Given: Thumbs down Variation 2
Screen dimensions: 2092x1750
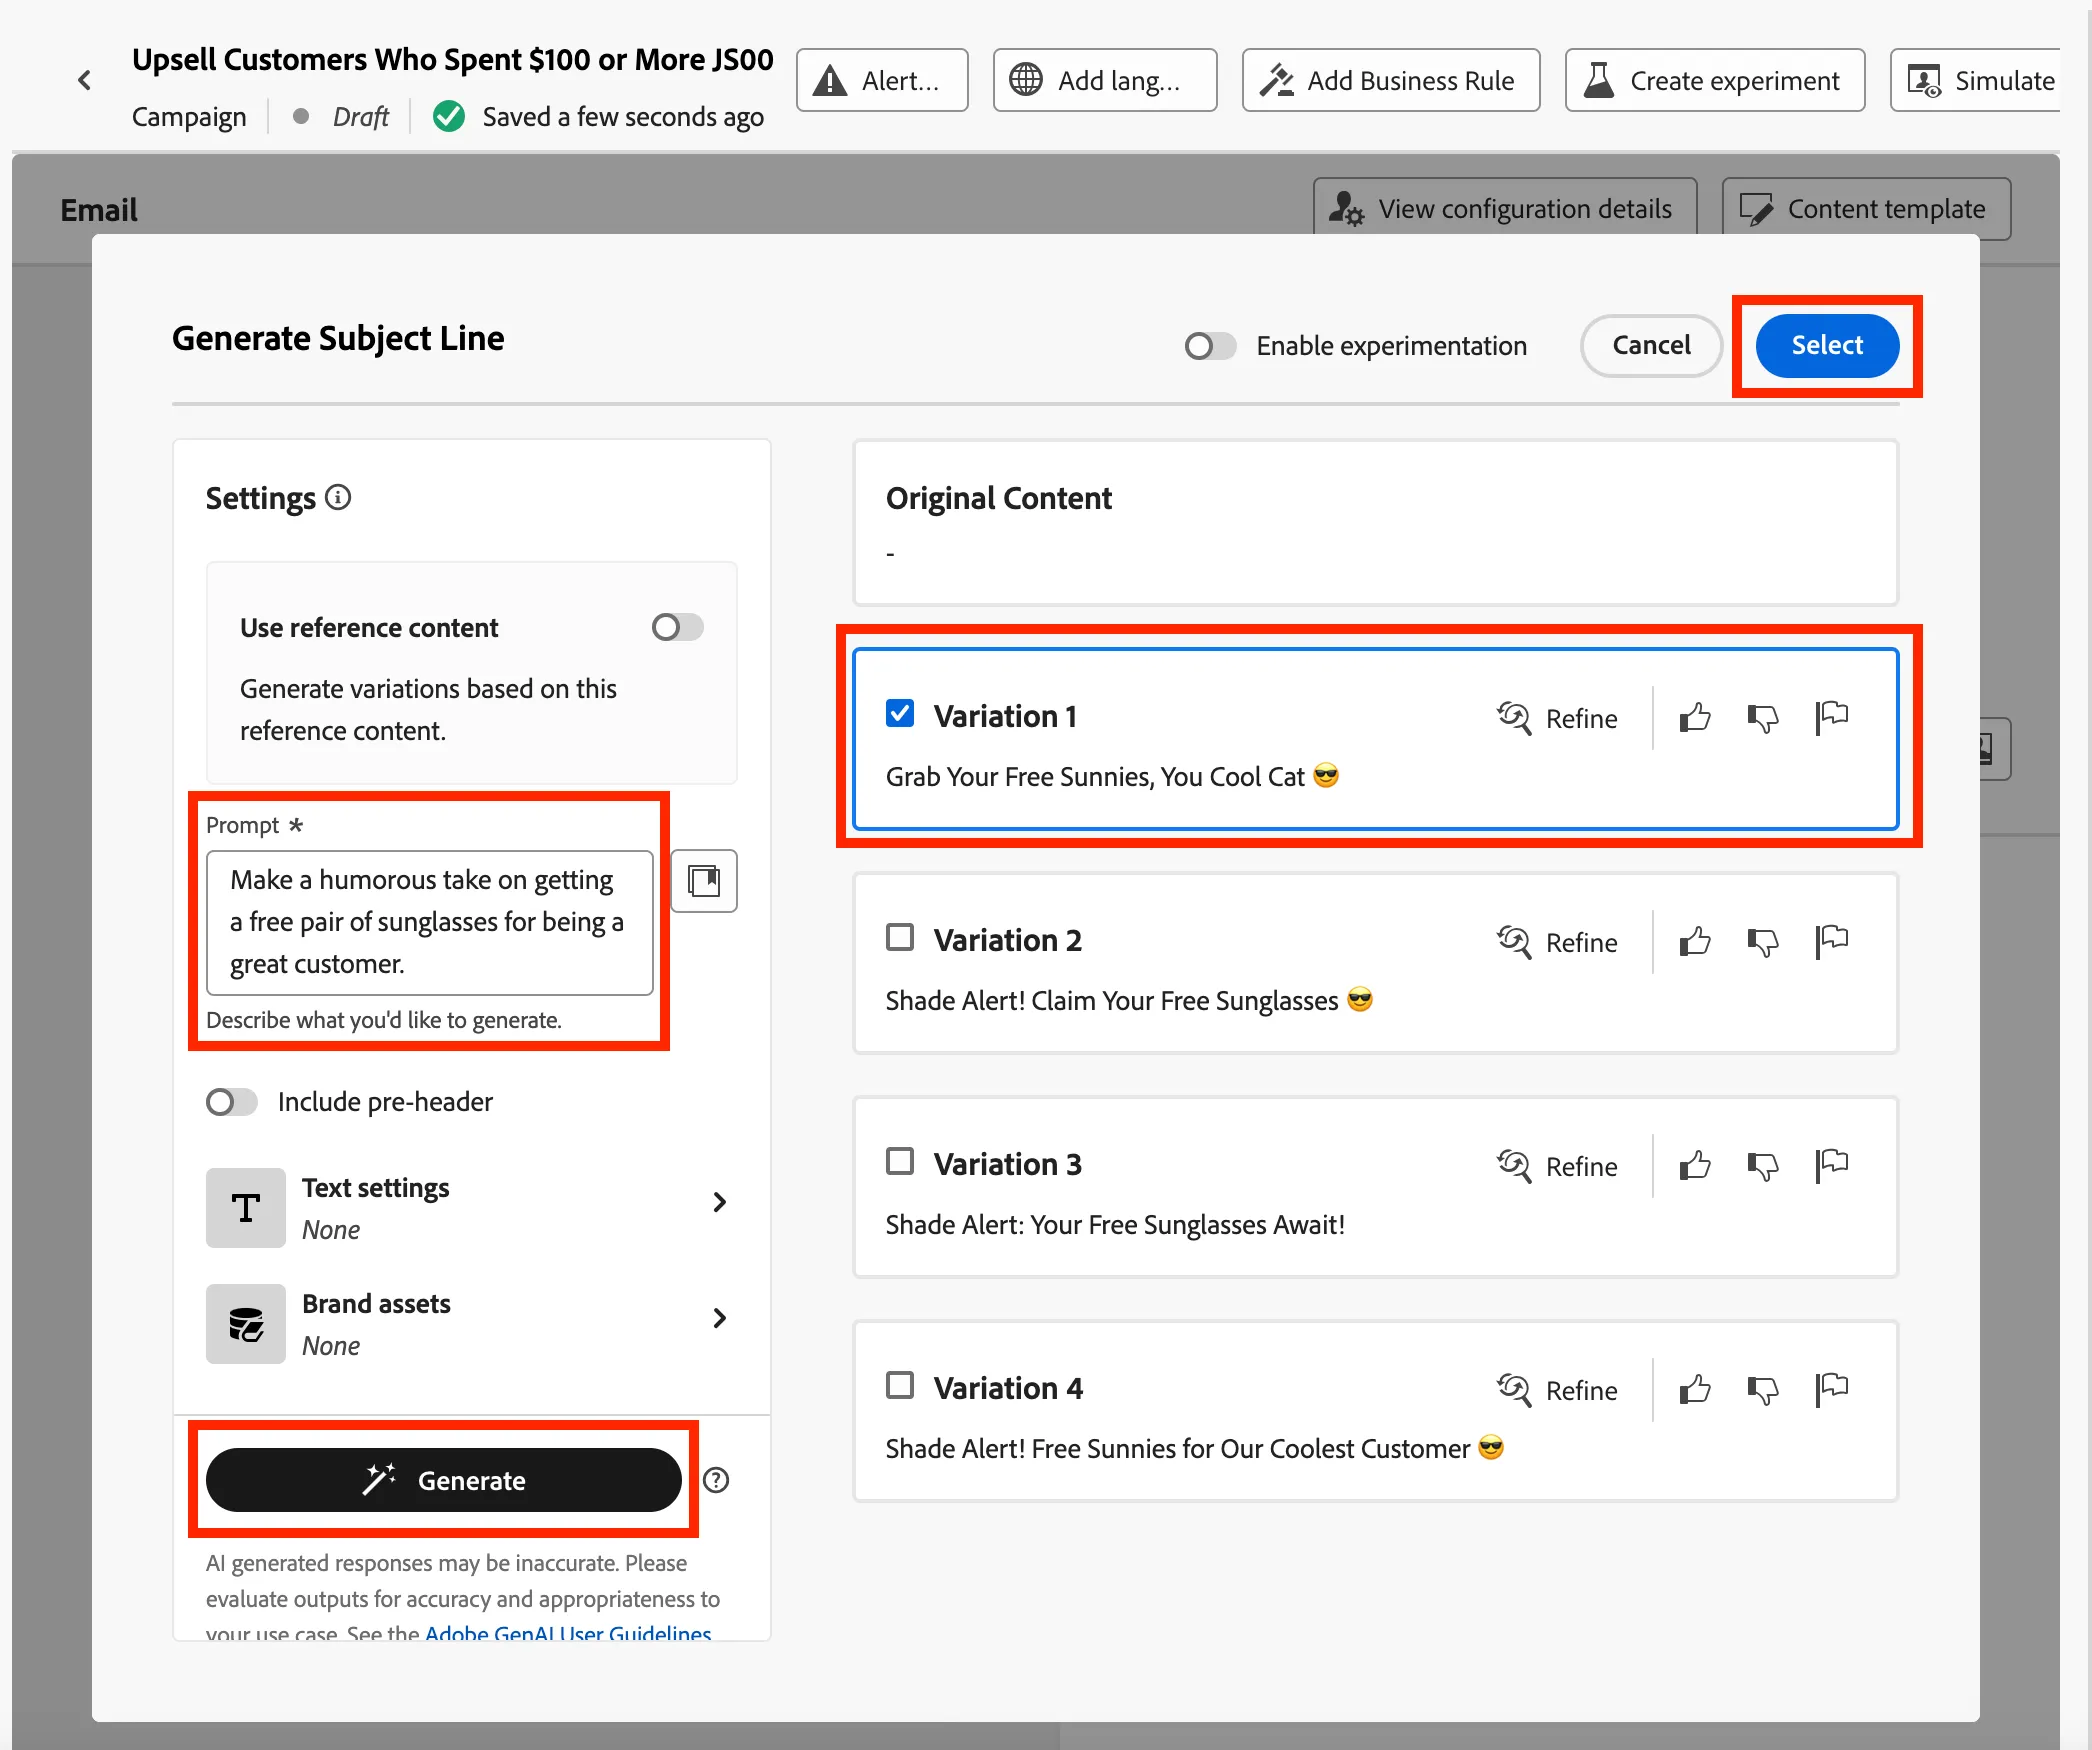Looking at the screenshot, I should point(1763,942).
